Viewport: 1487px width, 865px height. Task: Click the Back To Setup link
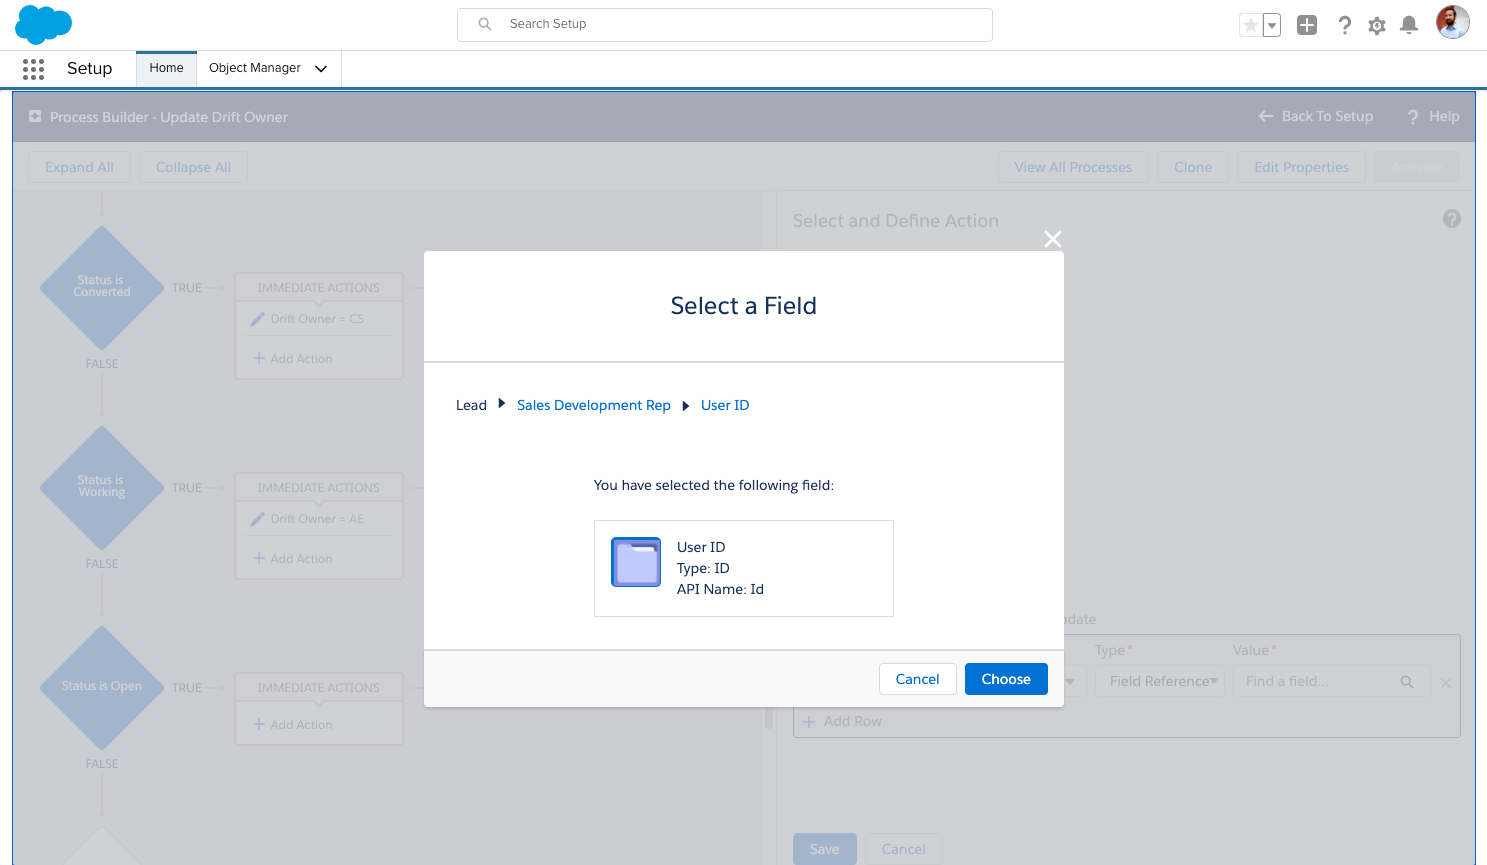(1316, 116)
